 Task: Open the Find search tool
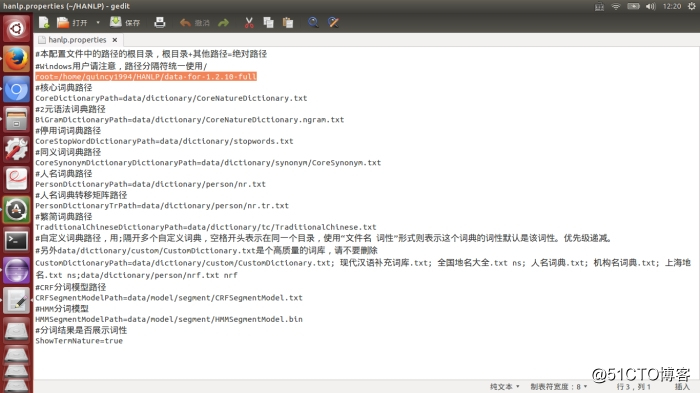pyautogui.click(x=313, y=22)
